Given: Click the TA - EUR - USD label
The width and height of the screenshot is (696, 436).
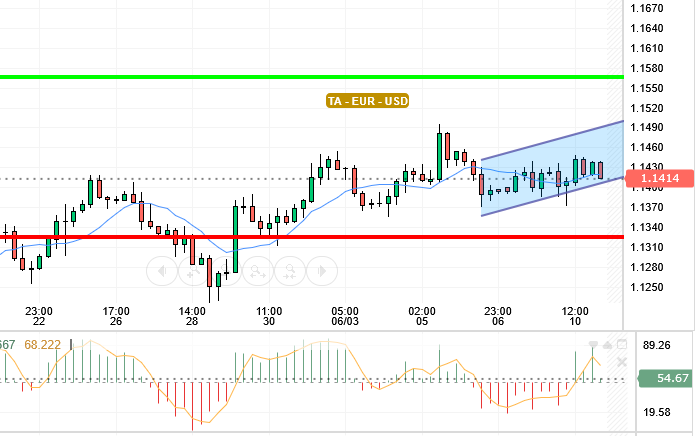Looking at the screenshot, I should (x=367, y=101).
